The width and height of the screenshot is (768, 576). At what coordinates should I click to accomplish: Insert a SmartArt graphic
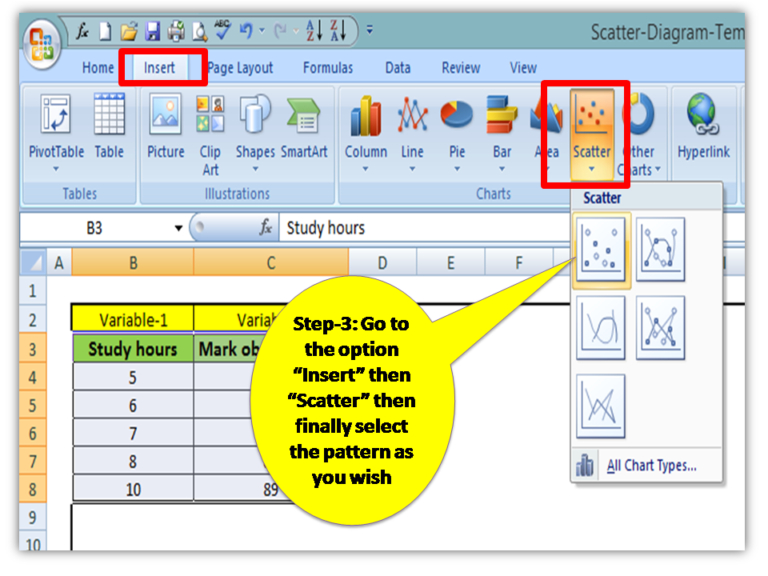click(x=304, y=127)
